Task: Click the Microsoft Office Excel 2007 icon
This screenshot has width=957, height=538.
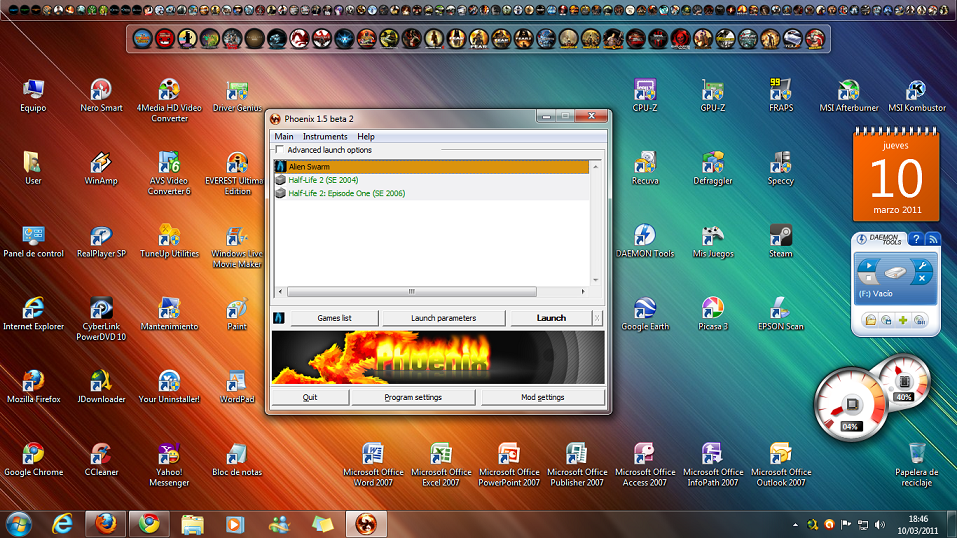Action: [x=441, y=464]
